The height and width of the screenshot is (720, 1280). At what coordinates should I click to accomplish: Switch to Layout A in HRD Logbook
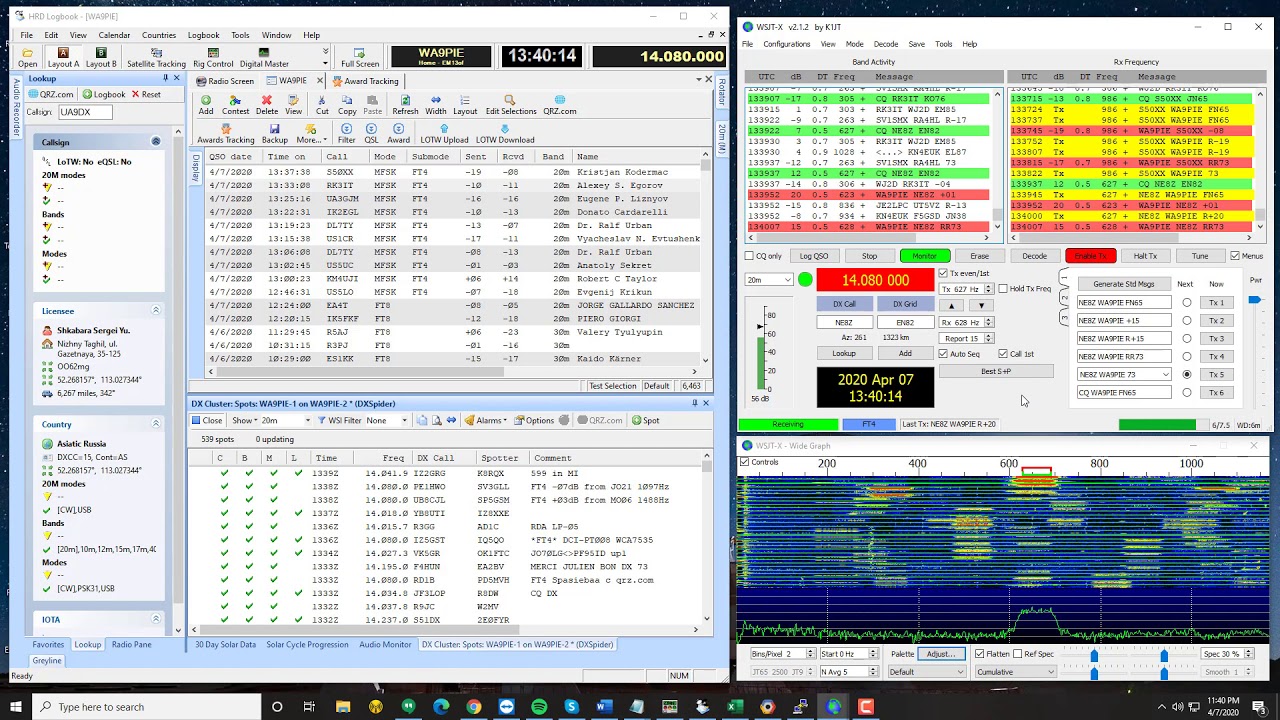pos(63,57)
